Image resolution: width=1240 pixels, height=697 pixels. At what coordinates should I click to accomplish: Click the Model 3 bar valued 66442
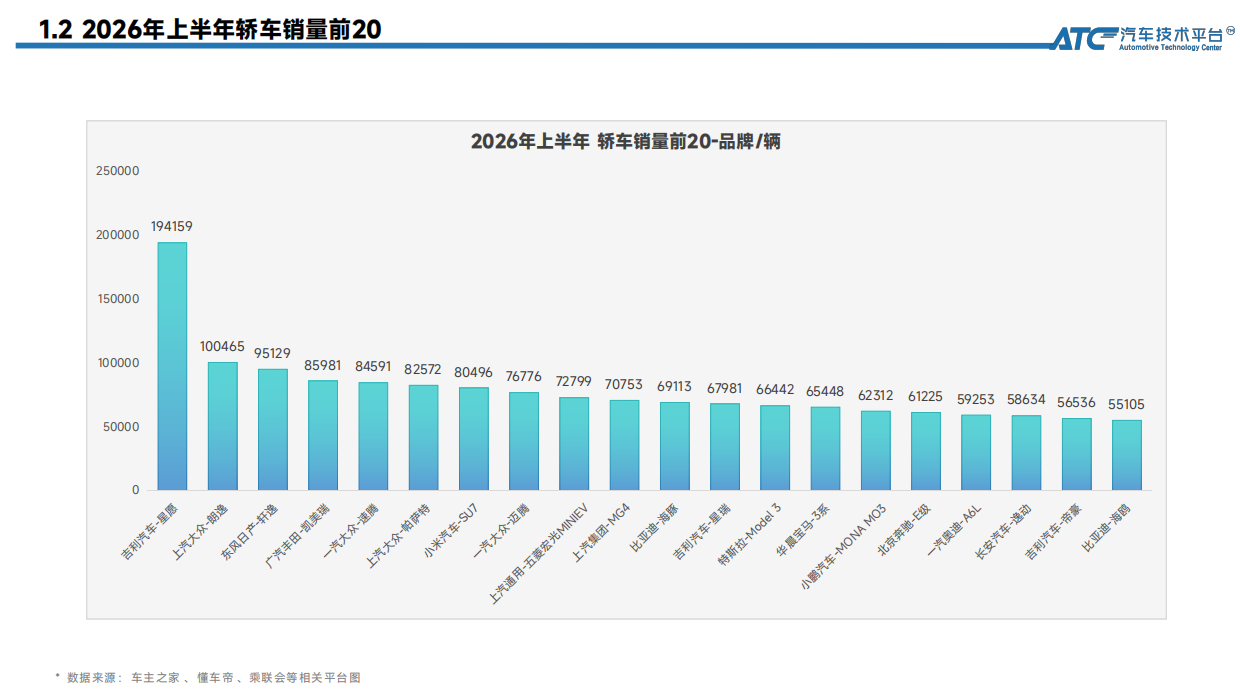click(775, 448)
